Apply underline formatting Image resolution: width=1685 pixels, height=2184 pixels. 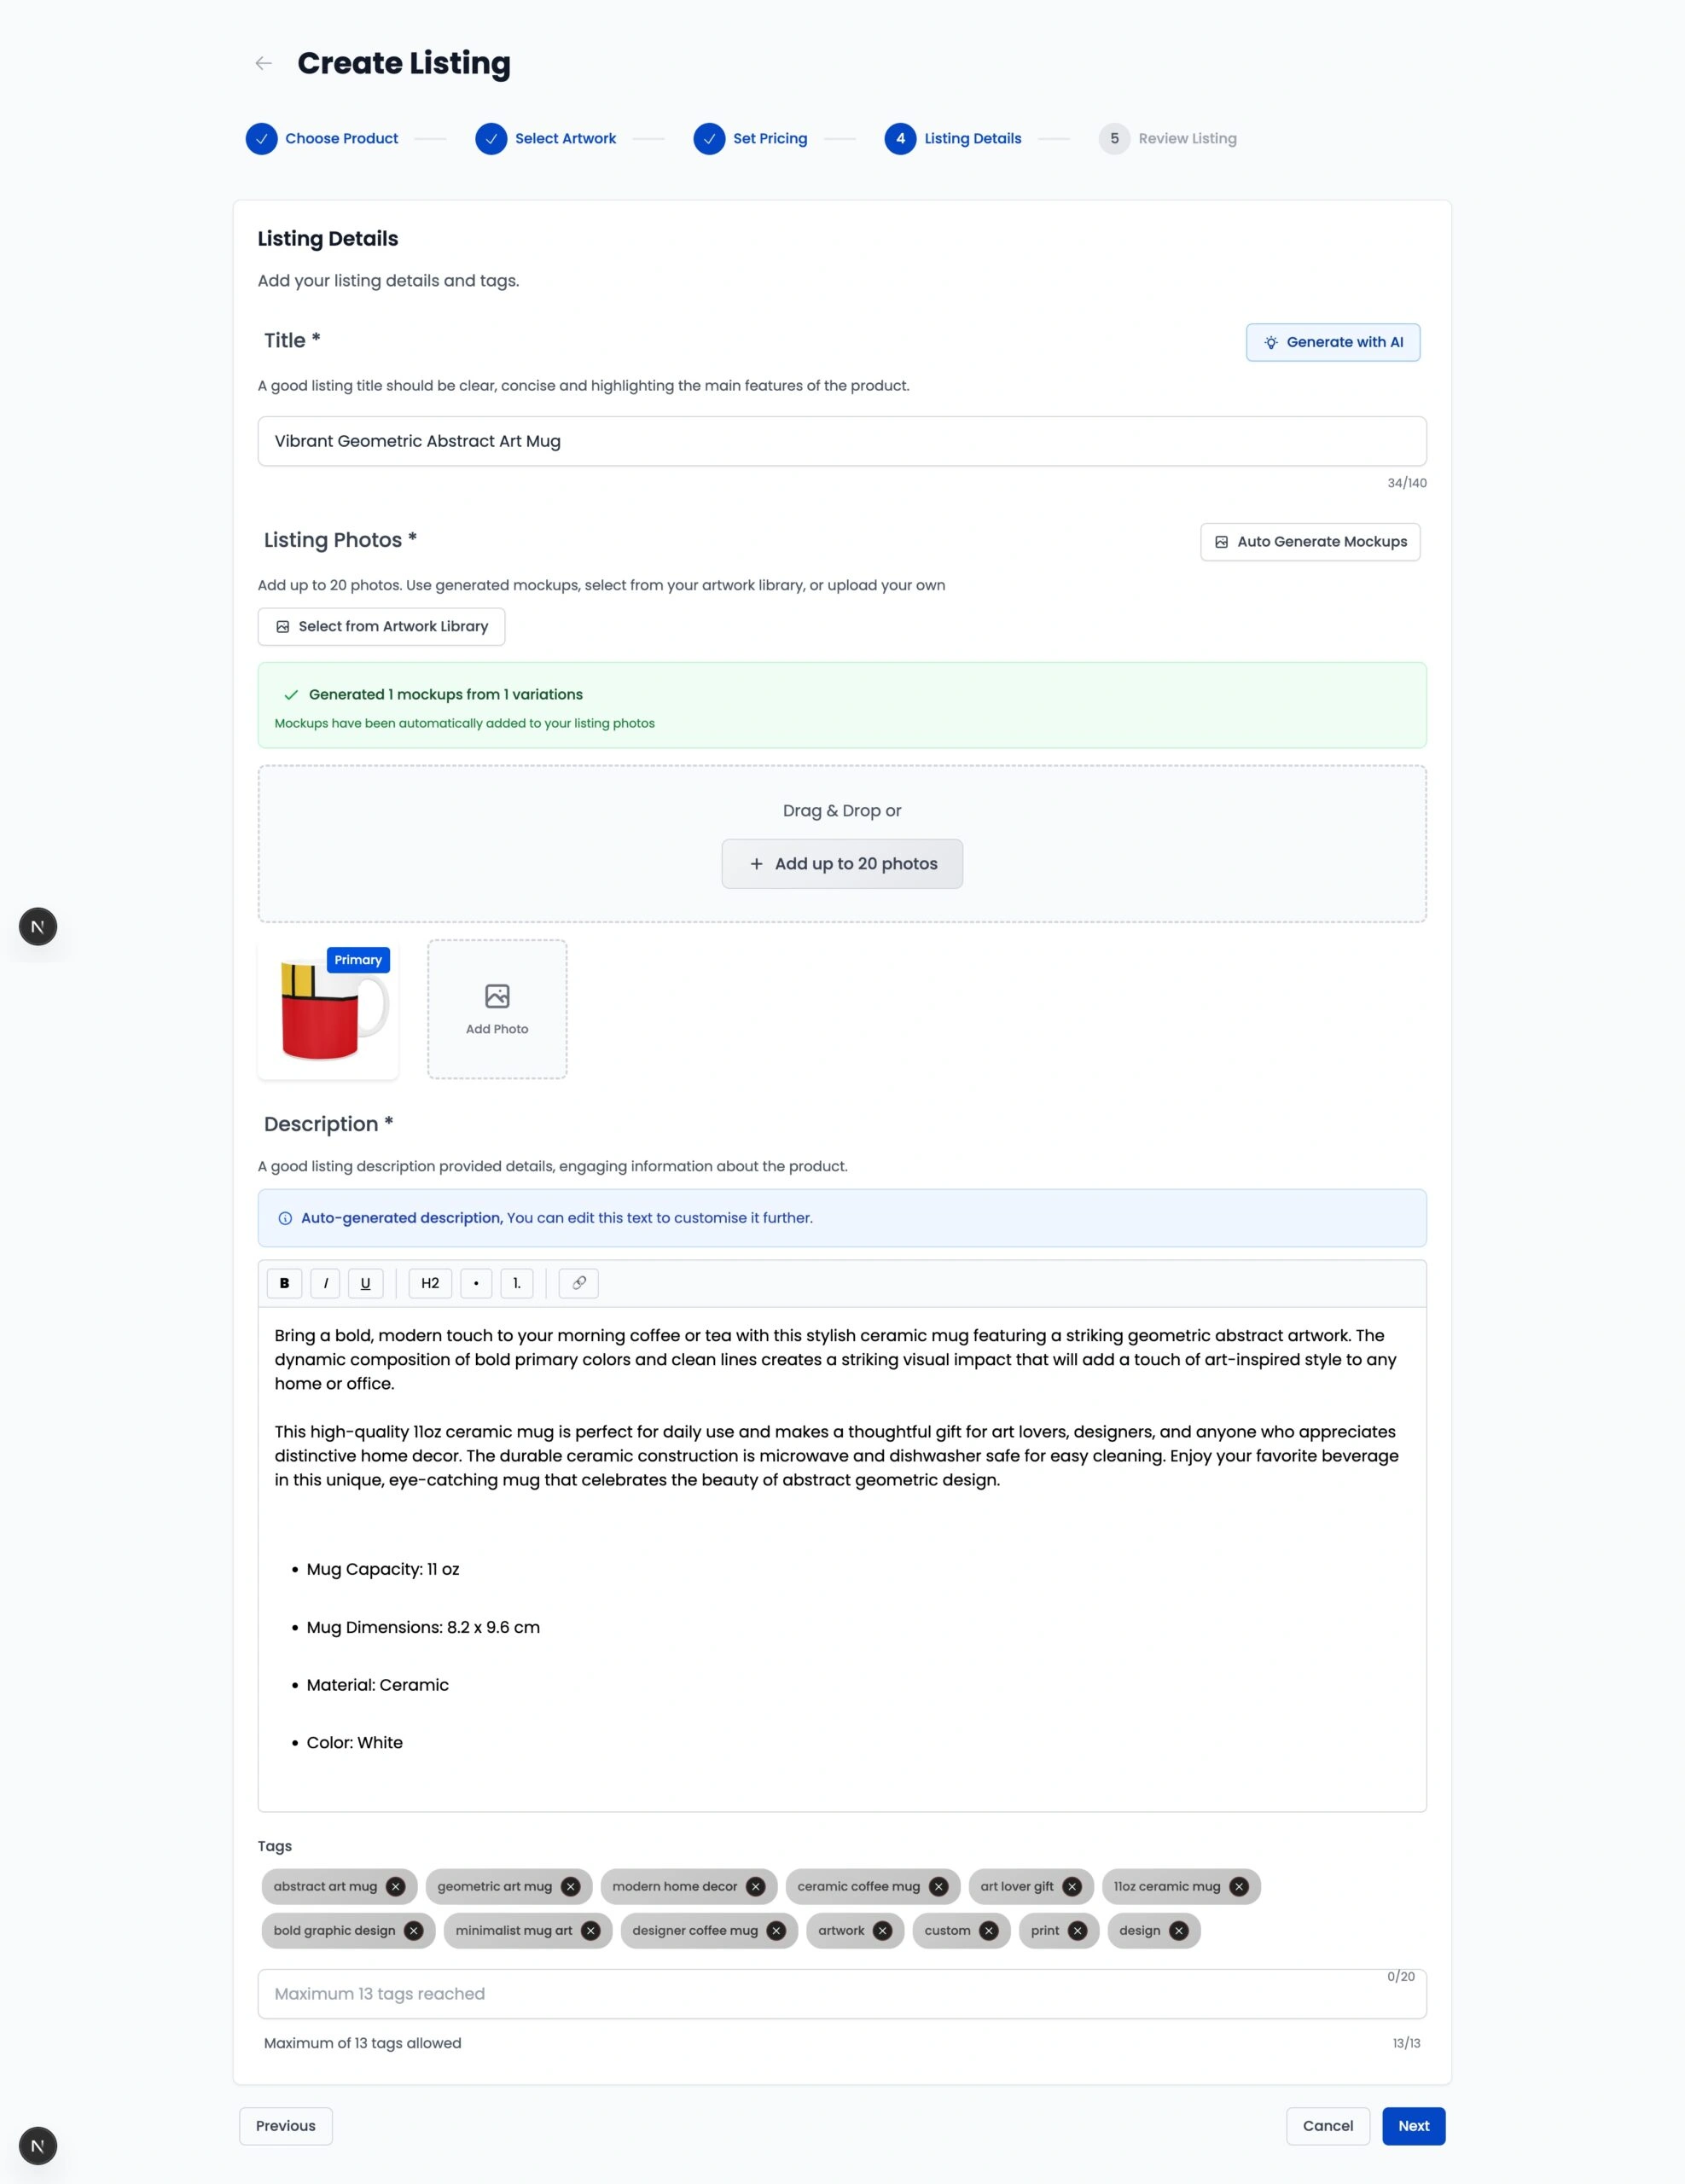pyautogui.click(x=365, y=1283)
